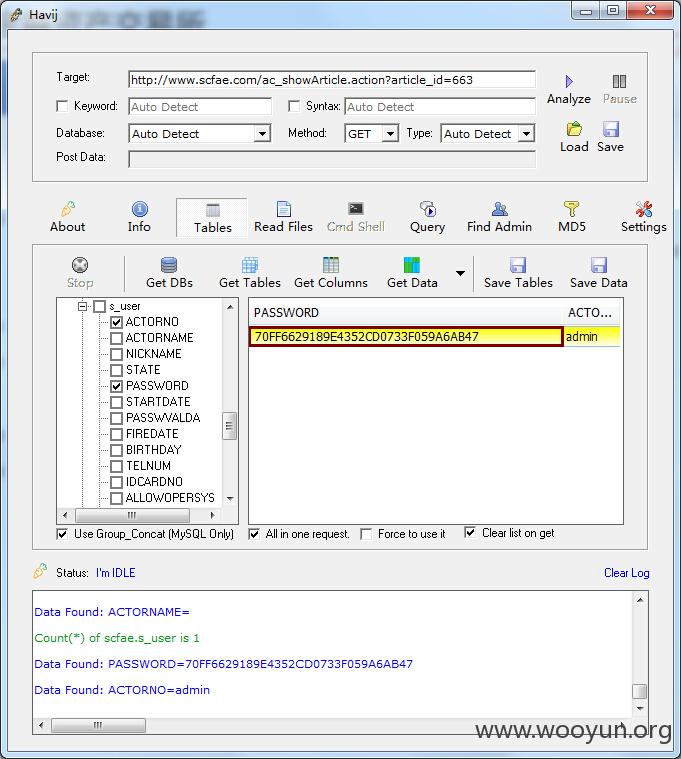
Task: Select the IDCARDNO tree item label
Action: pyautogui.click(x=154, y=482)
